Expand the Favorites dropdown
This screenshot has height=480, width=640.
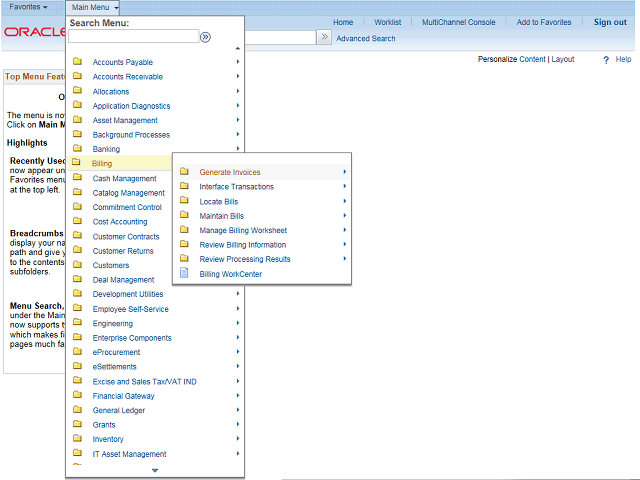tap(28, 7)
